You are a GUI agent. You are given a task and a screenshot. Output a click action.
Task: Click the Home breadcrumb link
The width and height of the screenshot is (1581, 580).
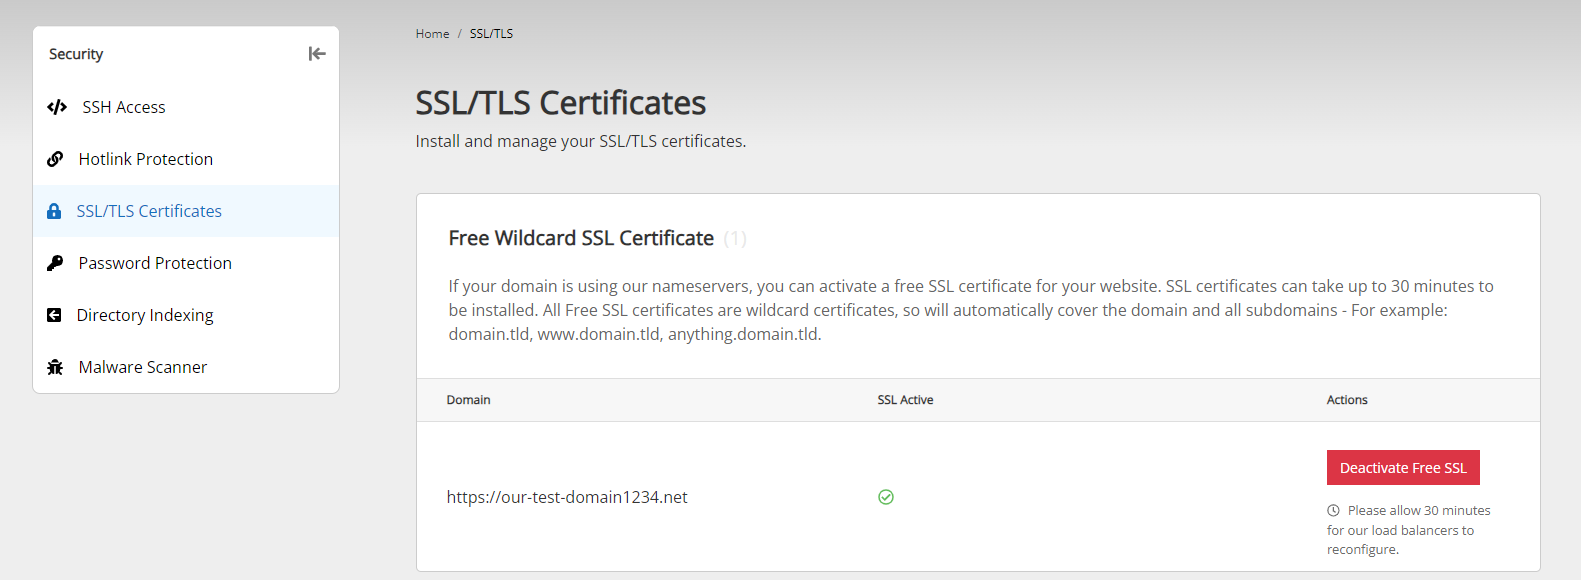coord(432,34)
